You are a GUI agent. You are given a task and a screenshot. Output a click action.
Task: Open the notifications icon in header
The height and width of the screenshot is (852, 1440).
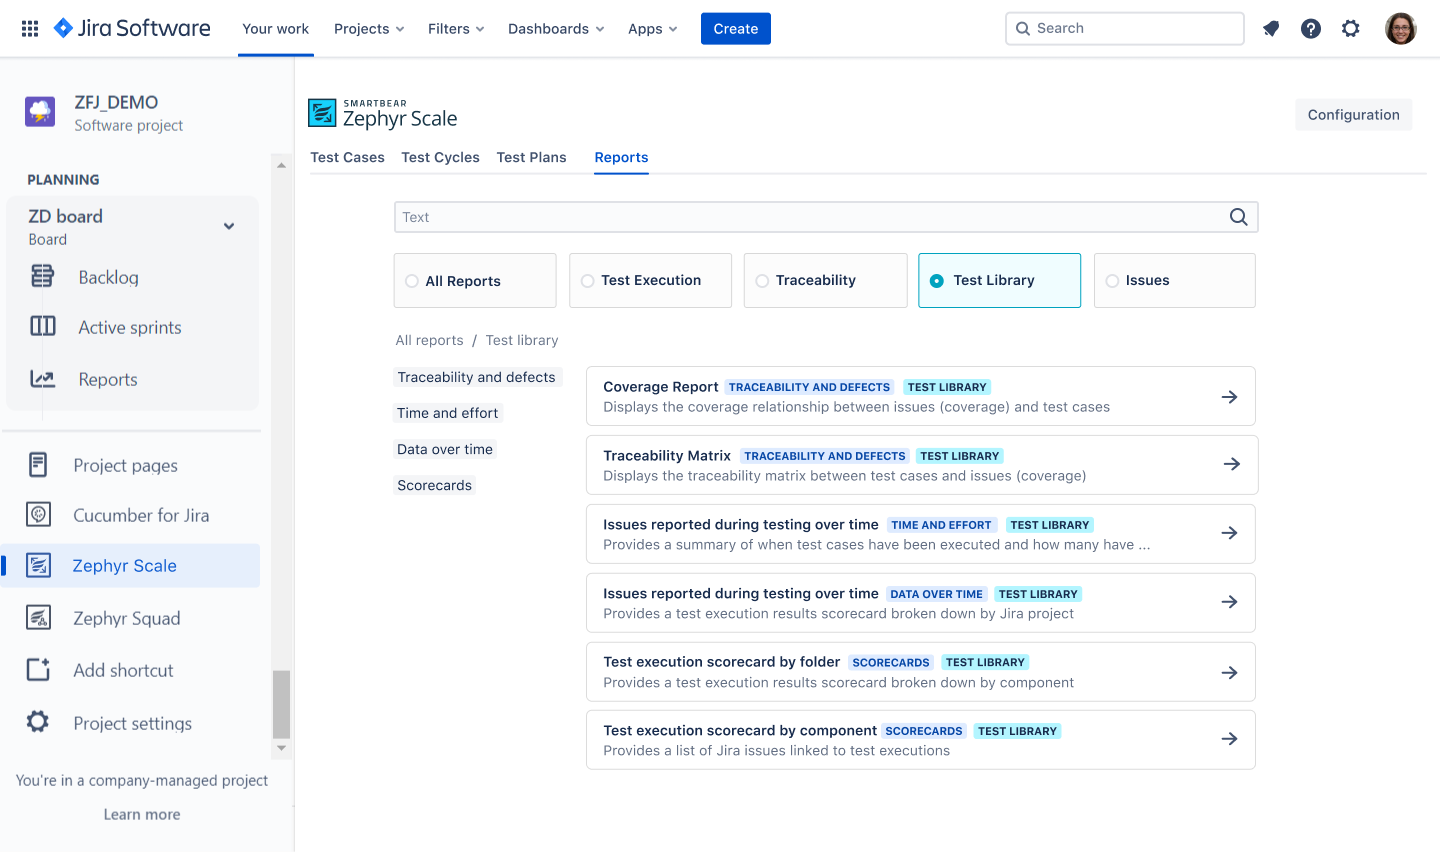click(1271, 29)
